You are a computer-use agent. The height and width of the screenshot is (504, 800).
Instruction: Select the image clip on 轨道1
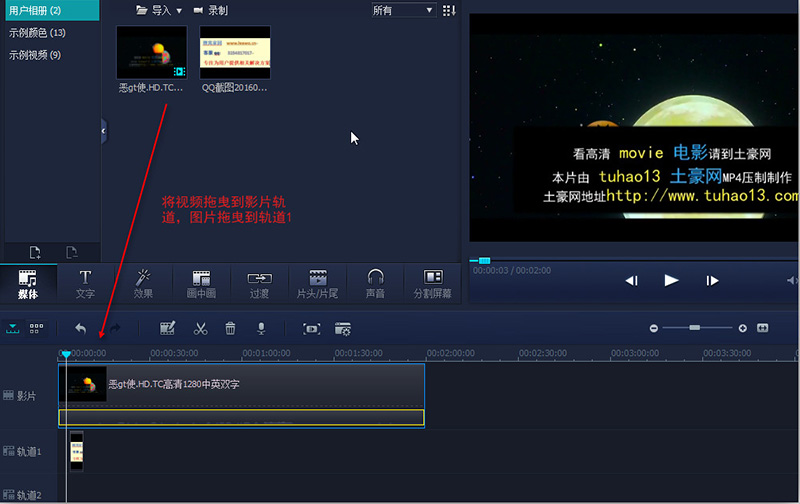click(77, 451)
